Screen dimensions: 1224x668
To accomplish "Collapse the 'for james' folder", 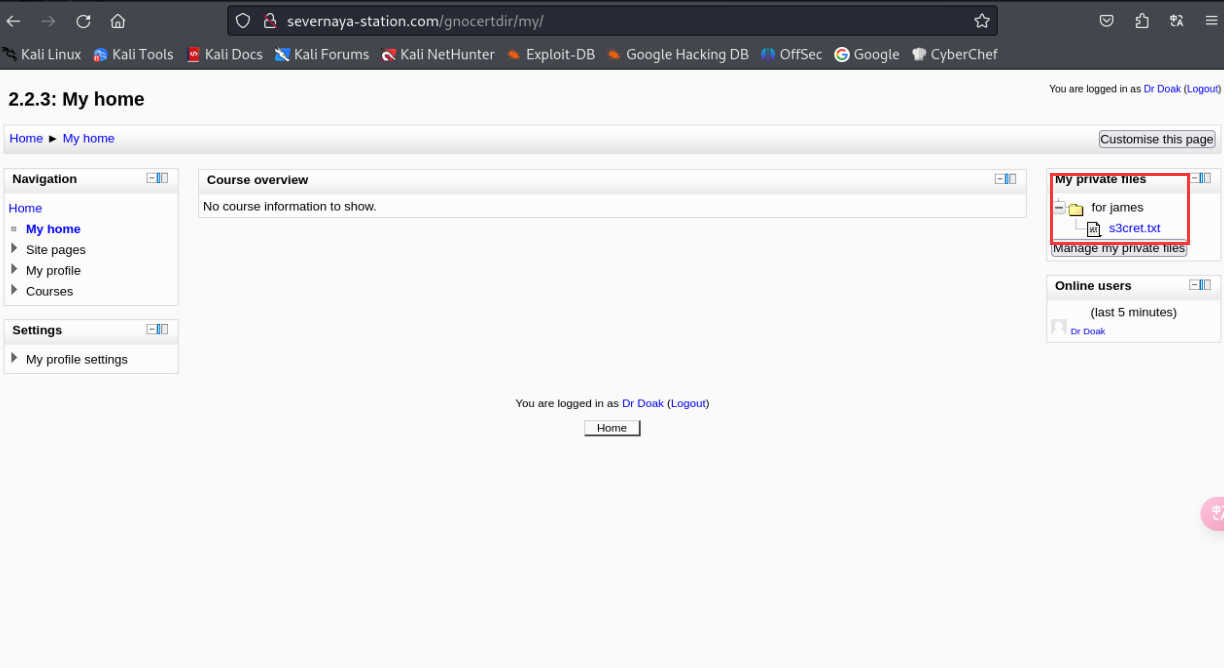I will [1059, 208].
